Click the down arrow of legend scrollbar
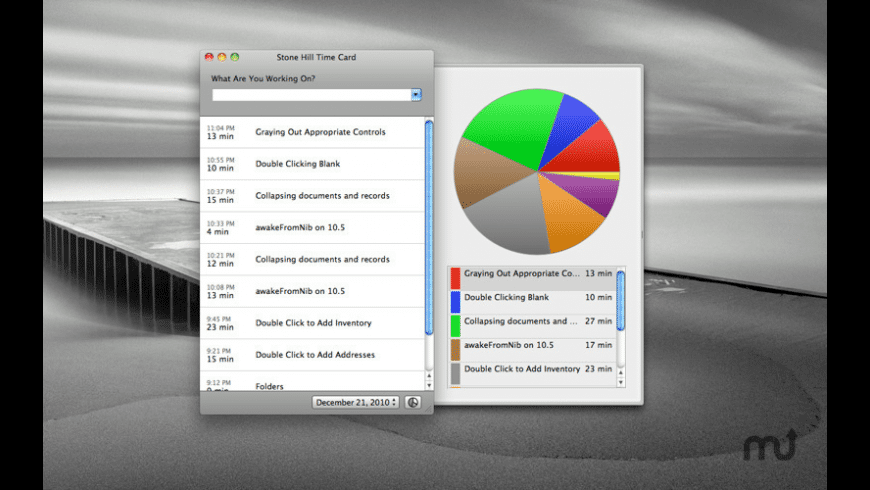Viewport: 870px width, 490px height. (621, 382)
